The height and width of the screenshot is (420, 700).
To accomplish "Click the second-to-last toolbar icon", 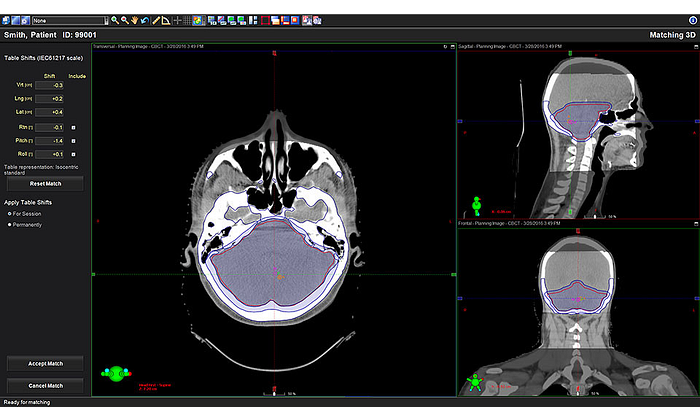I will click(x=307, y=21).
